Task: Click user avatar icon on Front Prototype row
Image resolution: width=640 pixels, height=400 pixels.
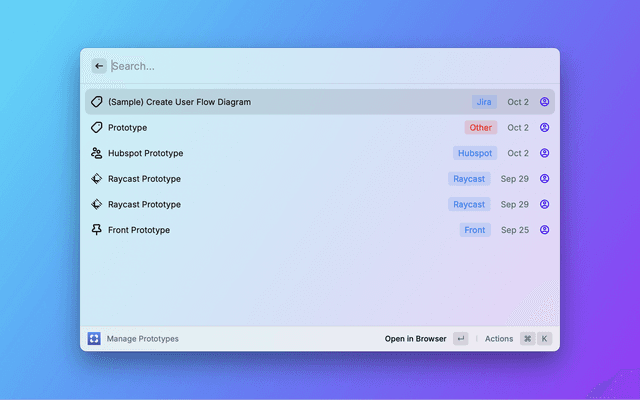Action: point(545,230)
